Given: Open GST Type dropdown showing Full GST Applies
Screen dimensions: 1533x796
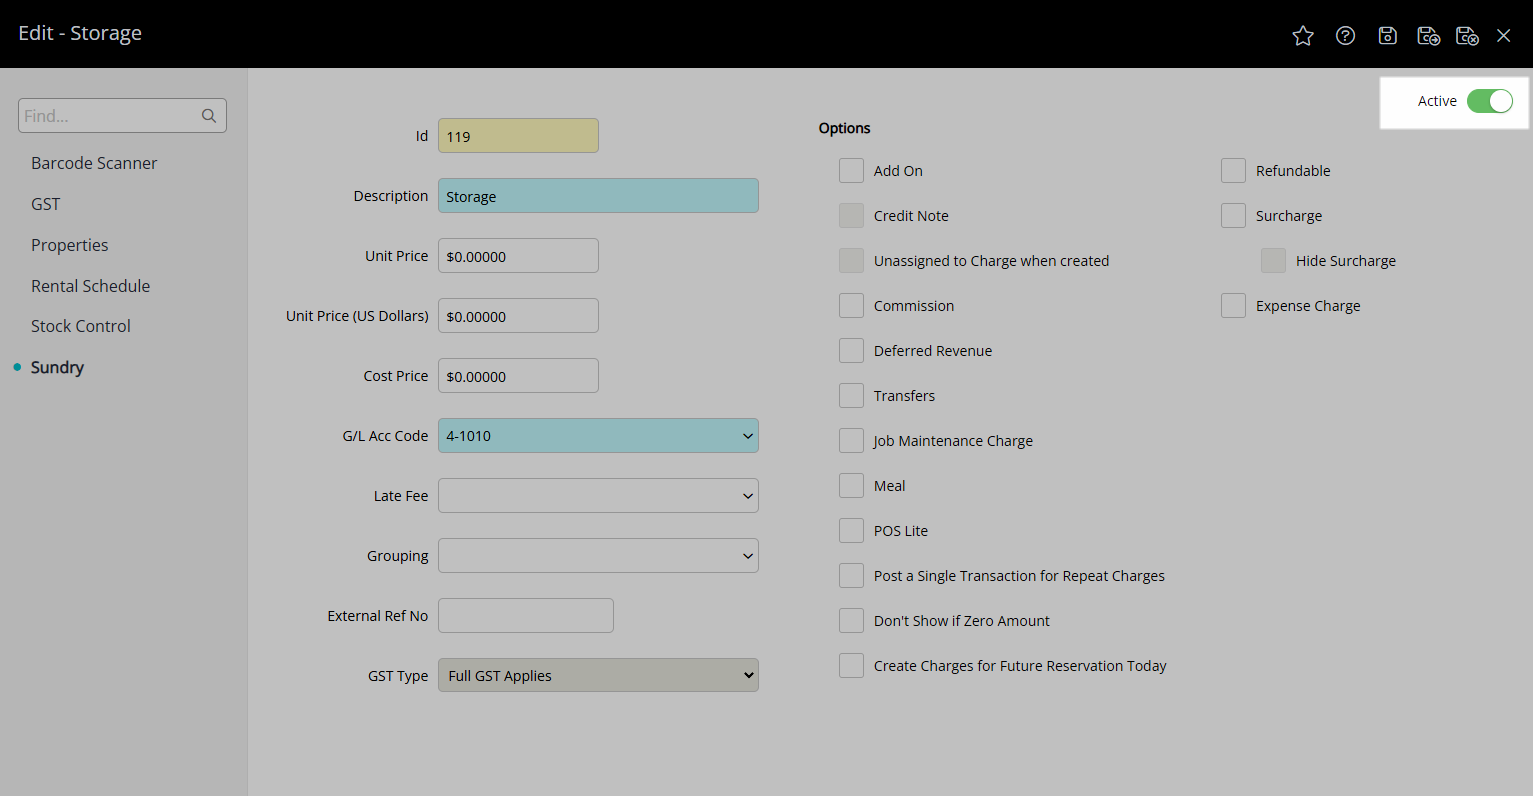Looking at the screenshot, I should click(x=598, y=676).
